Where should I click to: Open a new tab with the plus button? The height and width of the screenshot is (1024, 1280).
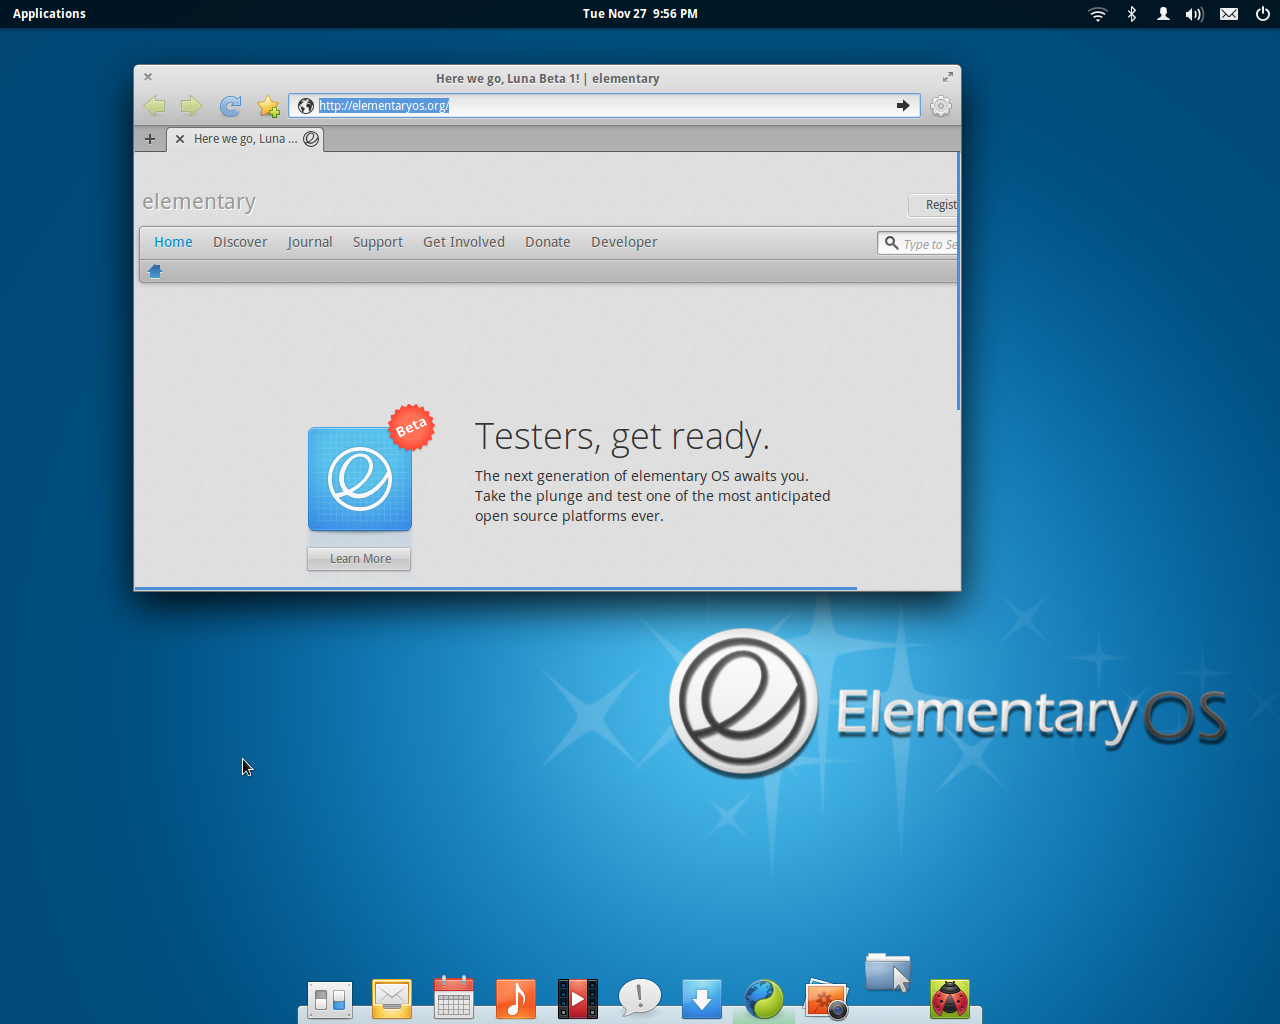[x=150, y=139]
